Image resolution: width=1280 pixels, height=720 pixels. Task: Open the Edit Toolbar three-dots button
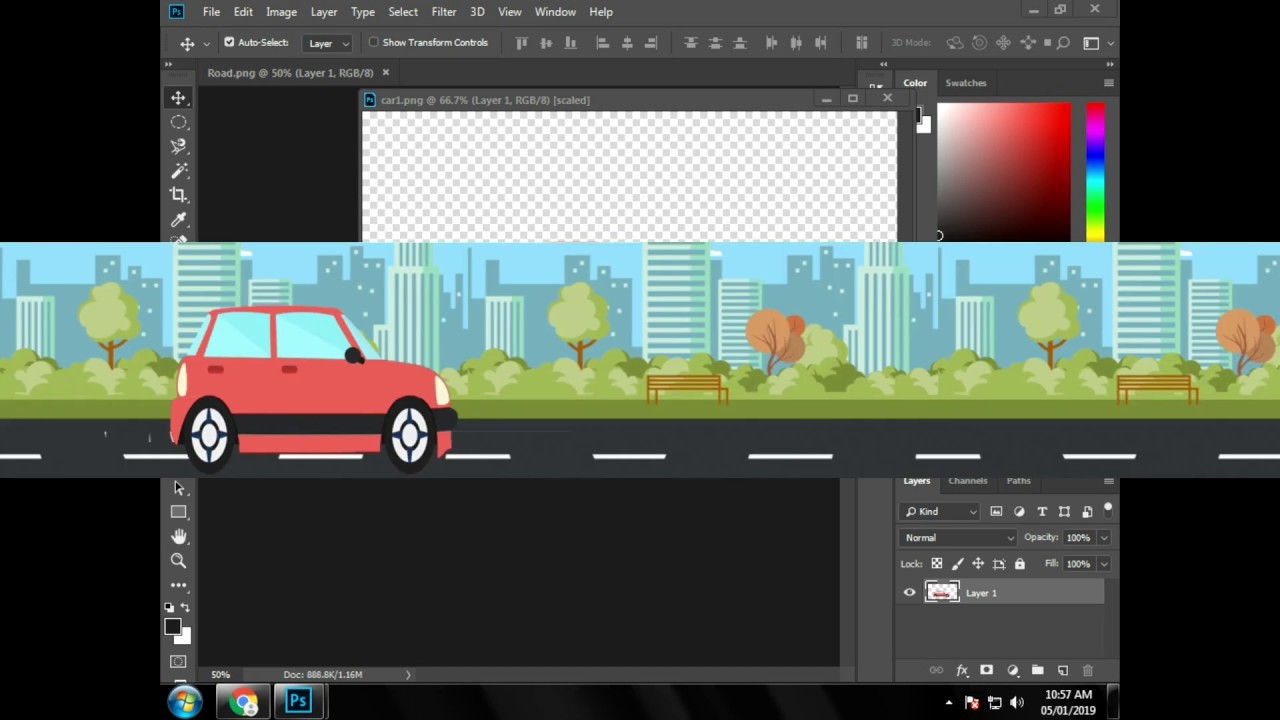click(x=178, y=585)
